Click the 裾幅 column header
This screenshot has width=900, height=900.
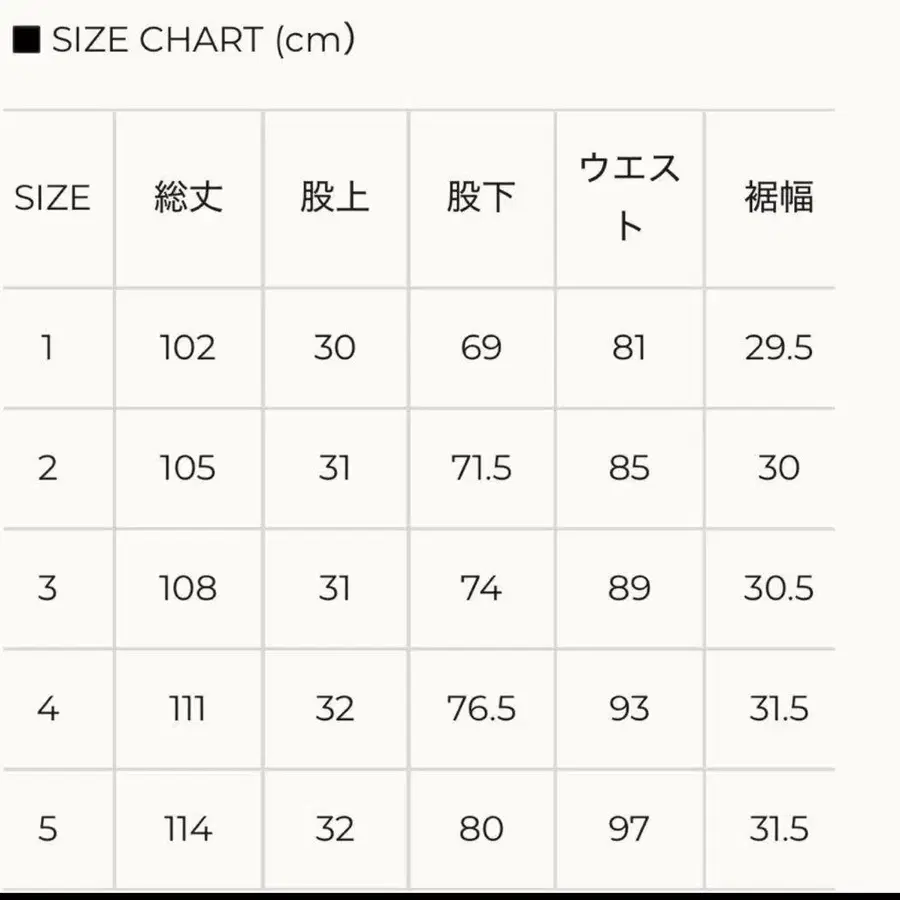[x=778, y=198]
